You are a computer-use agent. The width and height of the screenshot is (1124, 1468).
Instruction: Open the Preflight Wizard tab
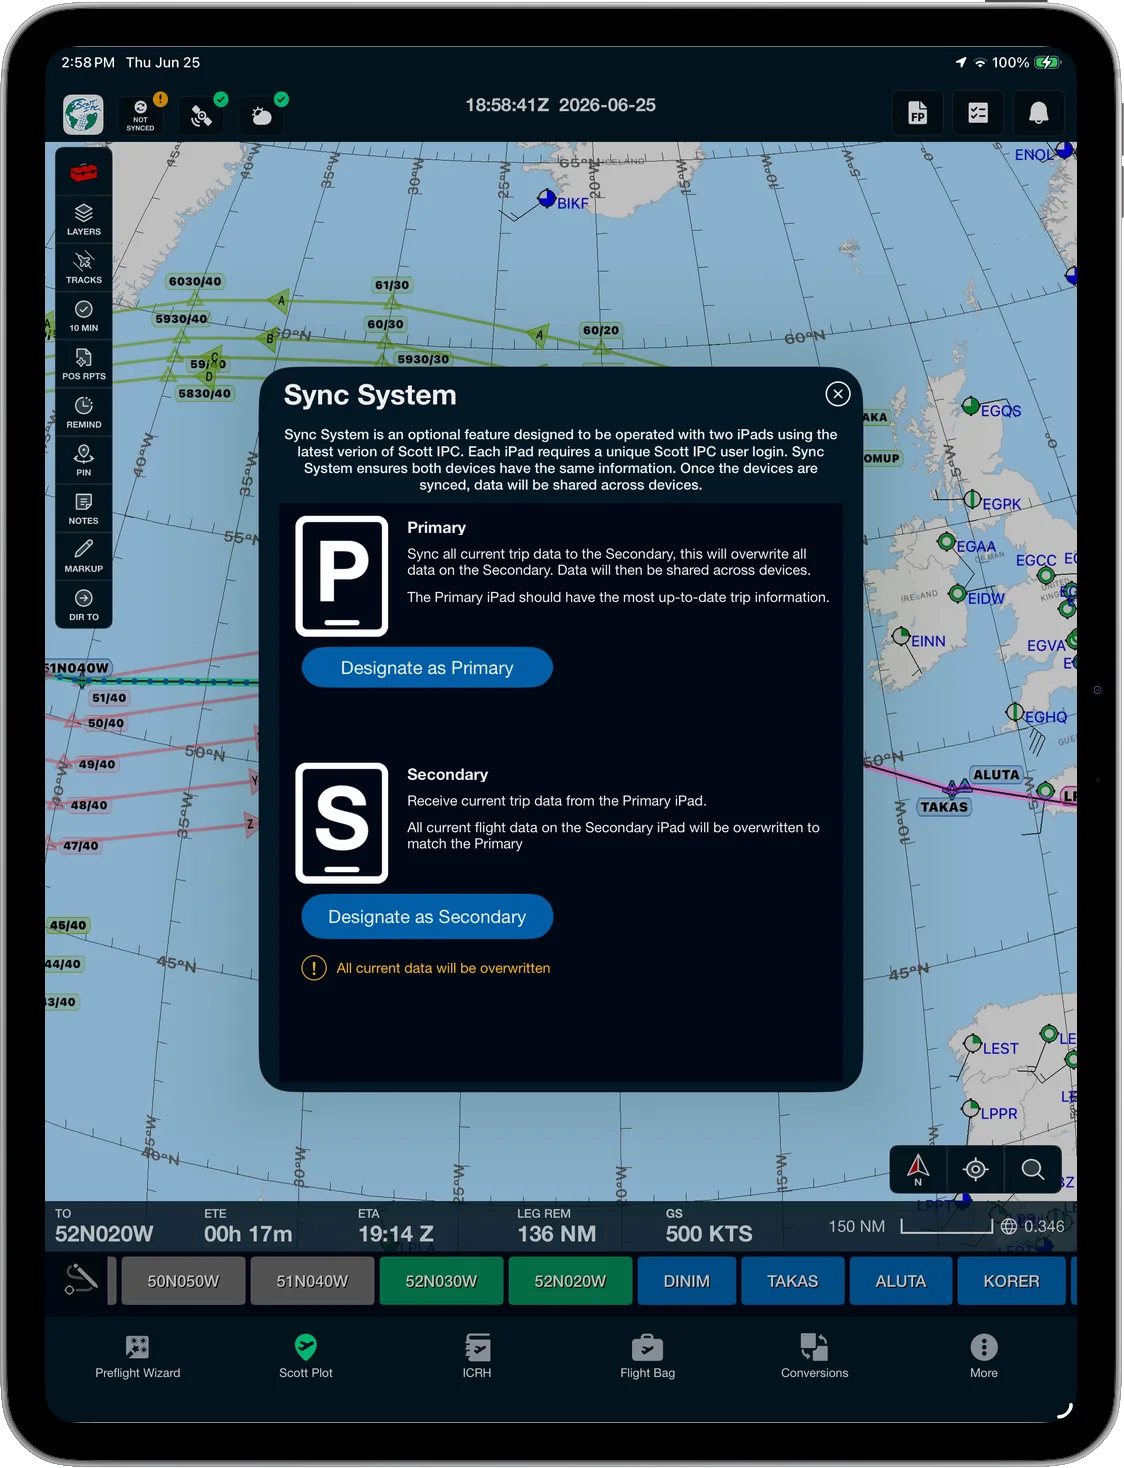pos(138,1356)
